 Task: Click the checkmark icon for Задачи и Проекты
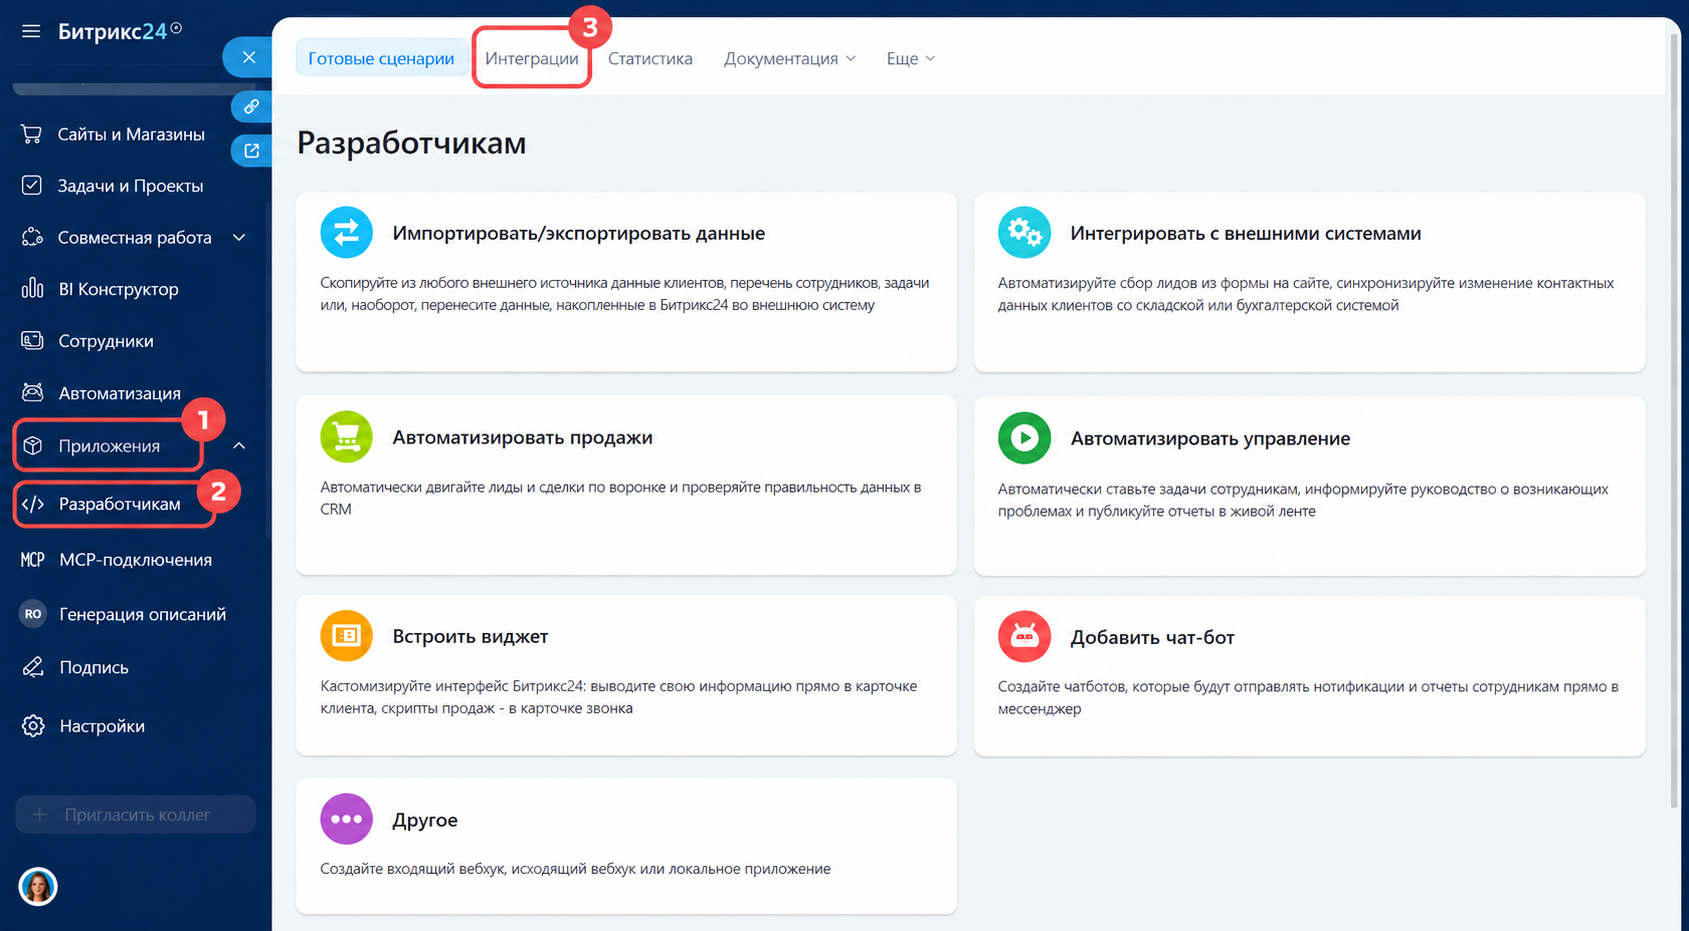32,185
